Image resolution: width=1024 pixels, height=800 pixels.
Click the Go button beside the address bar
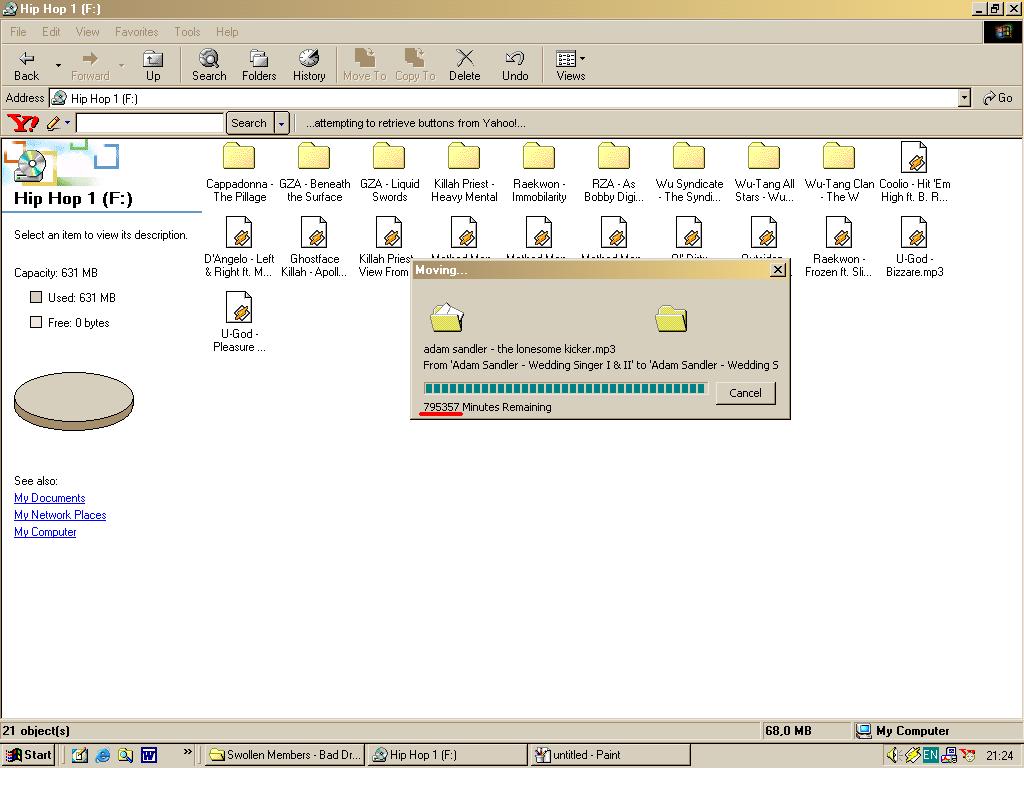tap(997, 98)
